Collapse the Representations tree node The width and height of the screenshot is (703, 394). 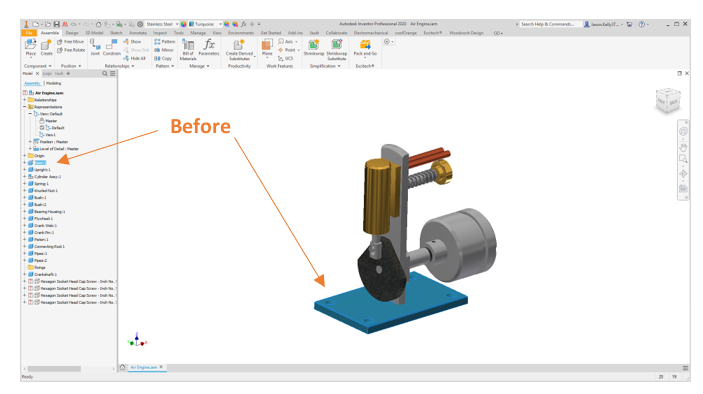[25, 107]
